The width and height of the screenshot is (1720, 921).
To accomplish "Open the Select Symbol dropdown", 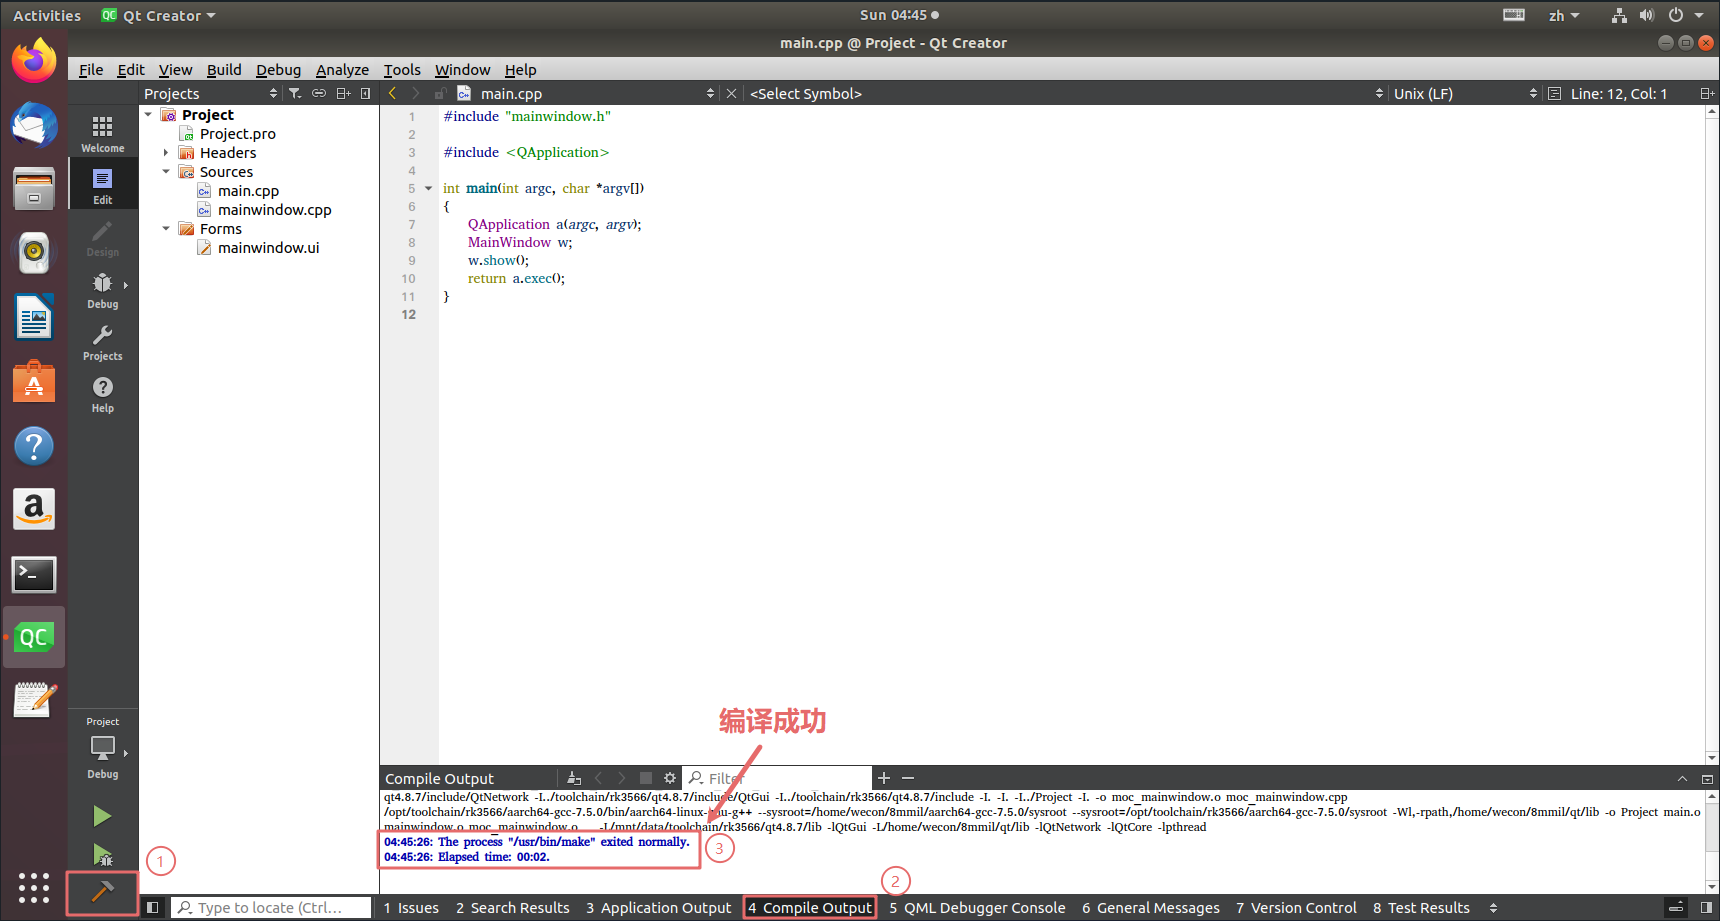I will [1065, 94].
